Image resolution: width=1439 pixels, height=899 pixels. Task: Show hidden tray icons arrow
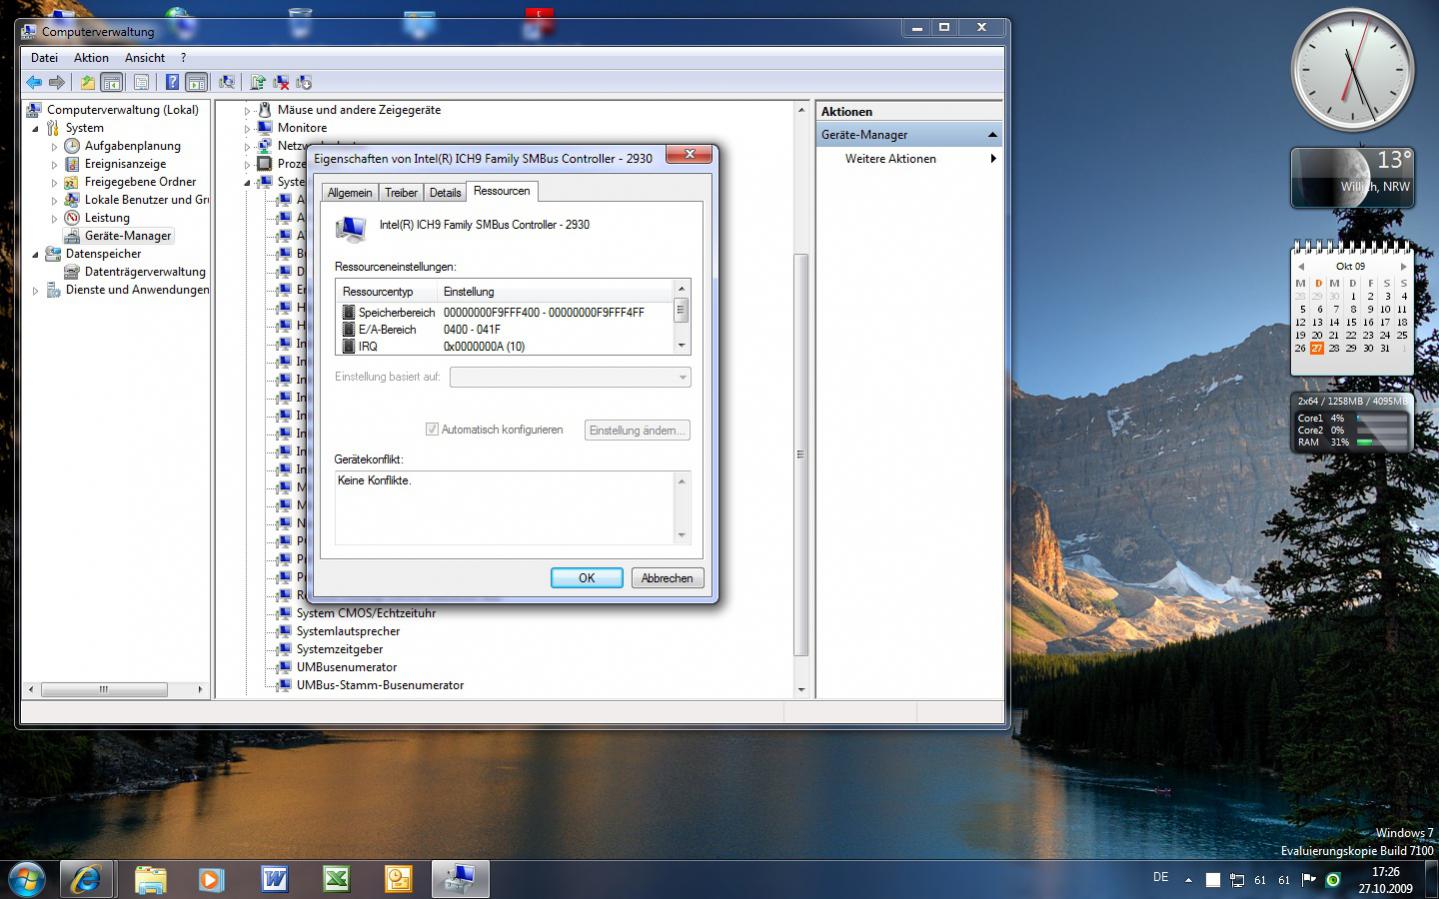(x=1188, y=880)
